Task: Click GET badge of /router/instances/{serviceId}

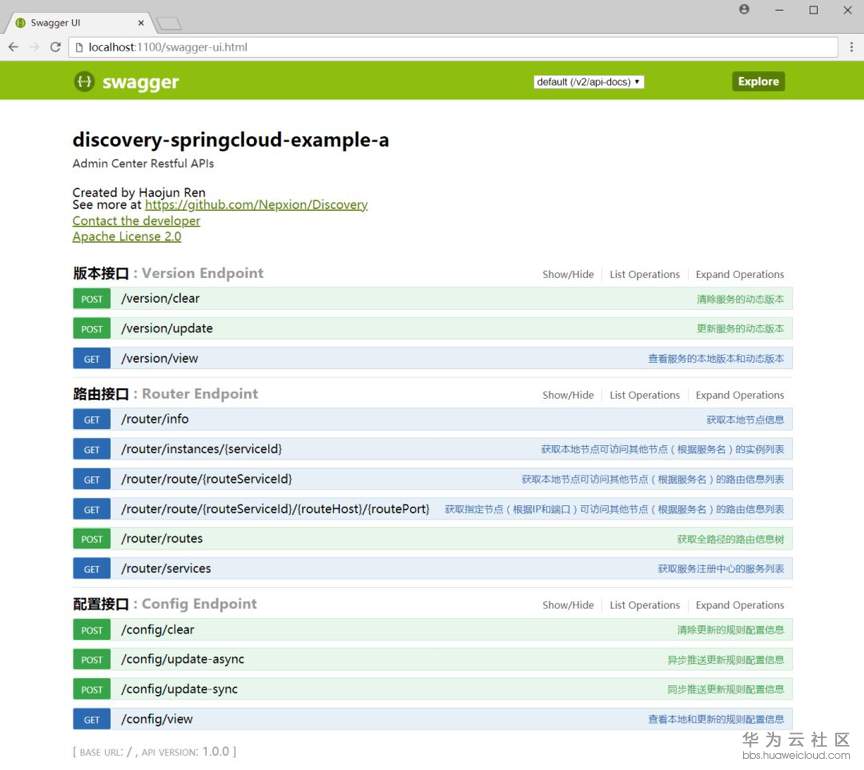Action: pyautogui.click(x=91, y=449)
